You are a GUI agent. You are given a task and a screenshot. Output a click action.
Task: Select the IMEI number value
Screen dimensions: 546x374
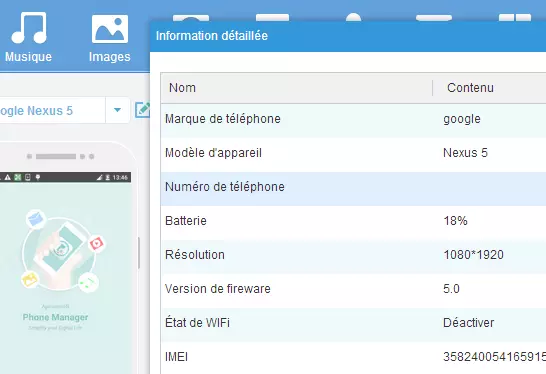click(494, 357)
